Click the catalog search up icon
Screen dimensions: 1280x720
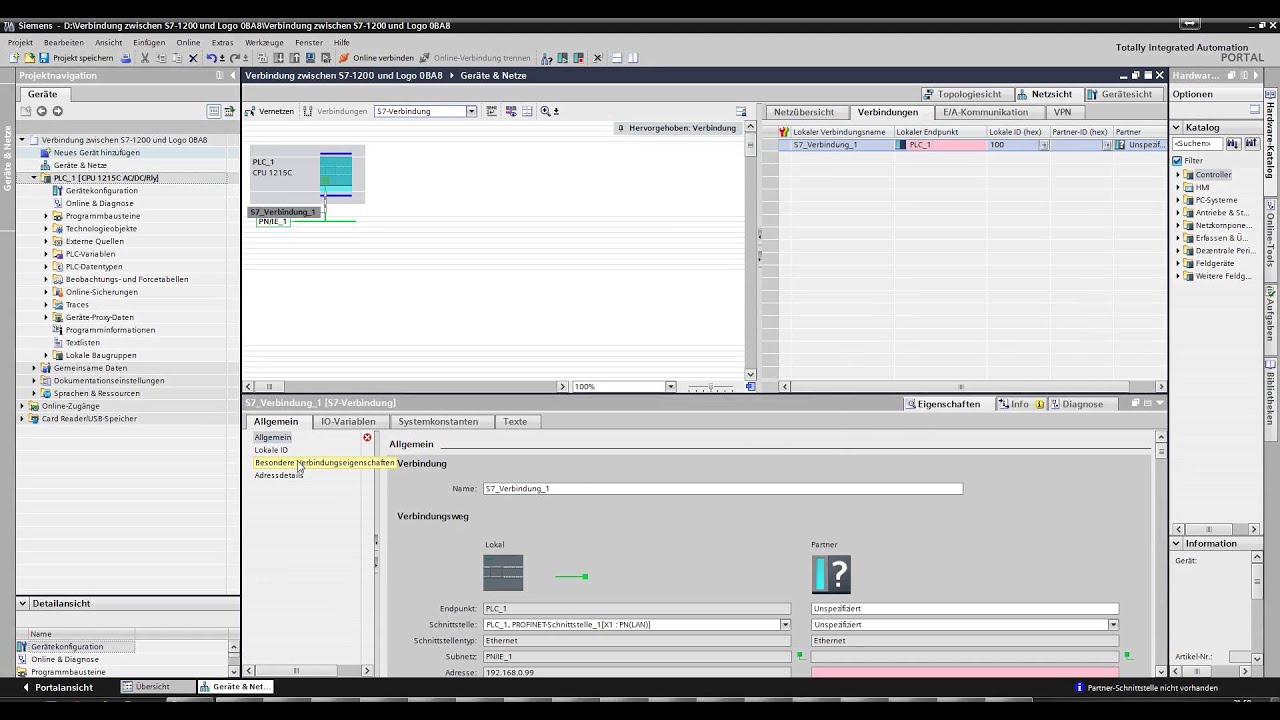pos(1250,144)
